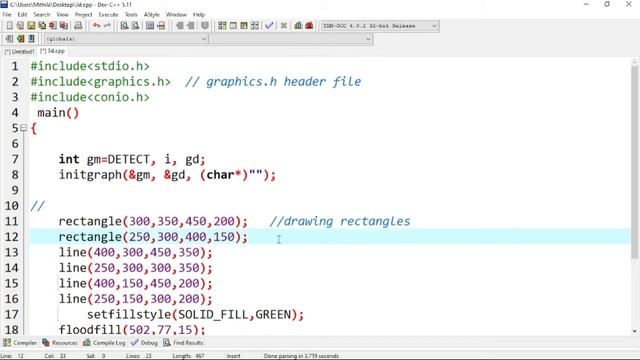Click 'line(400,300,450,350);' on line 13
The height and width of the screenshot is (360, 640).
pyautogui.click(x=136, y=252)
